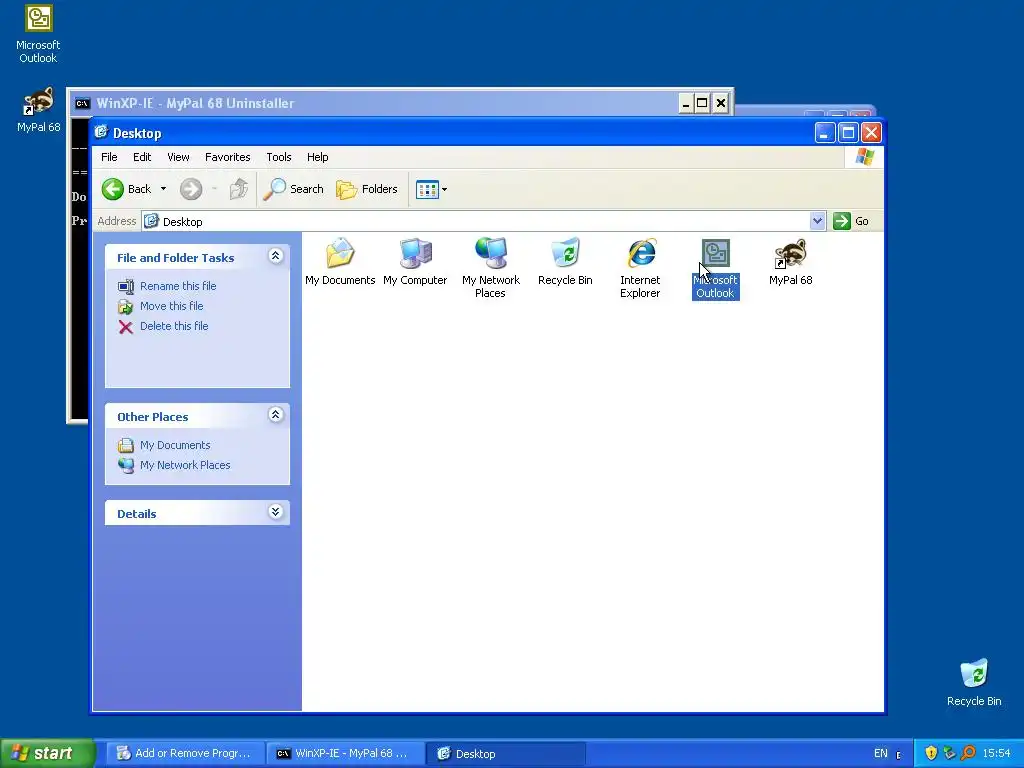Select Recycle Bin on the desktop background

(974, 673)
